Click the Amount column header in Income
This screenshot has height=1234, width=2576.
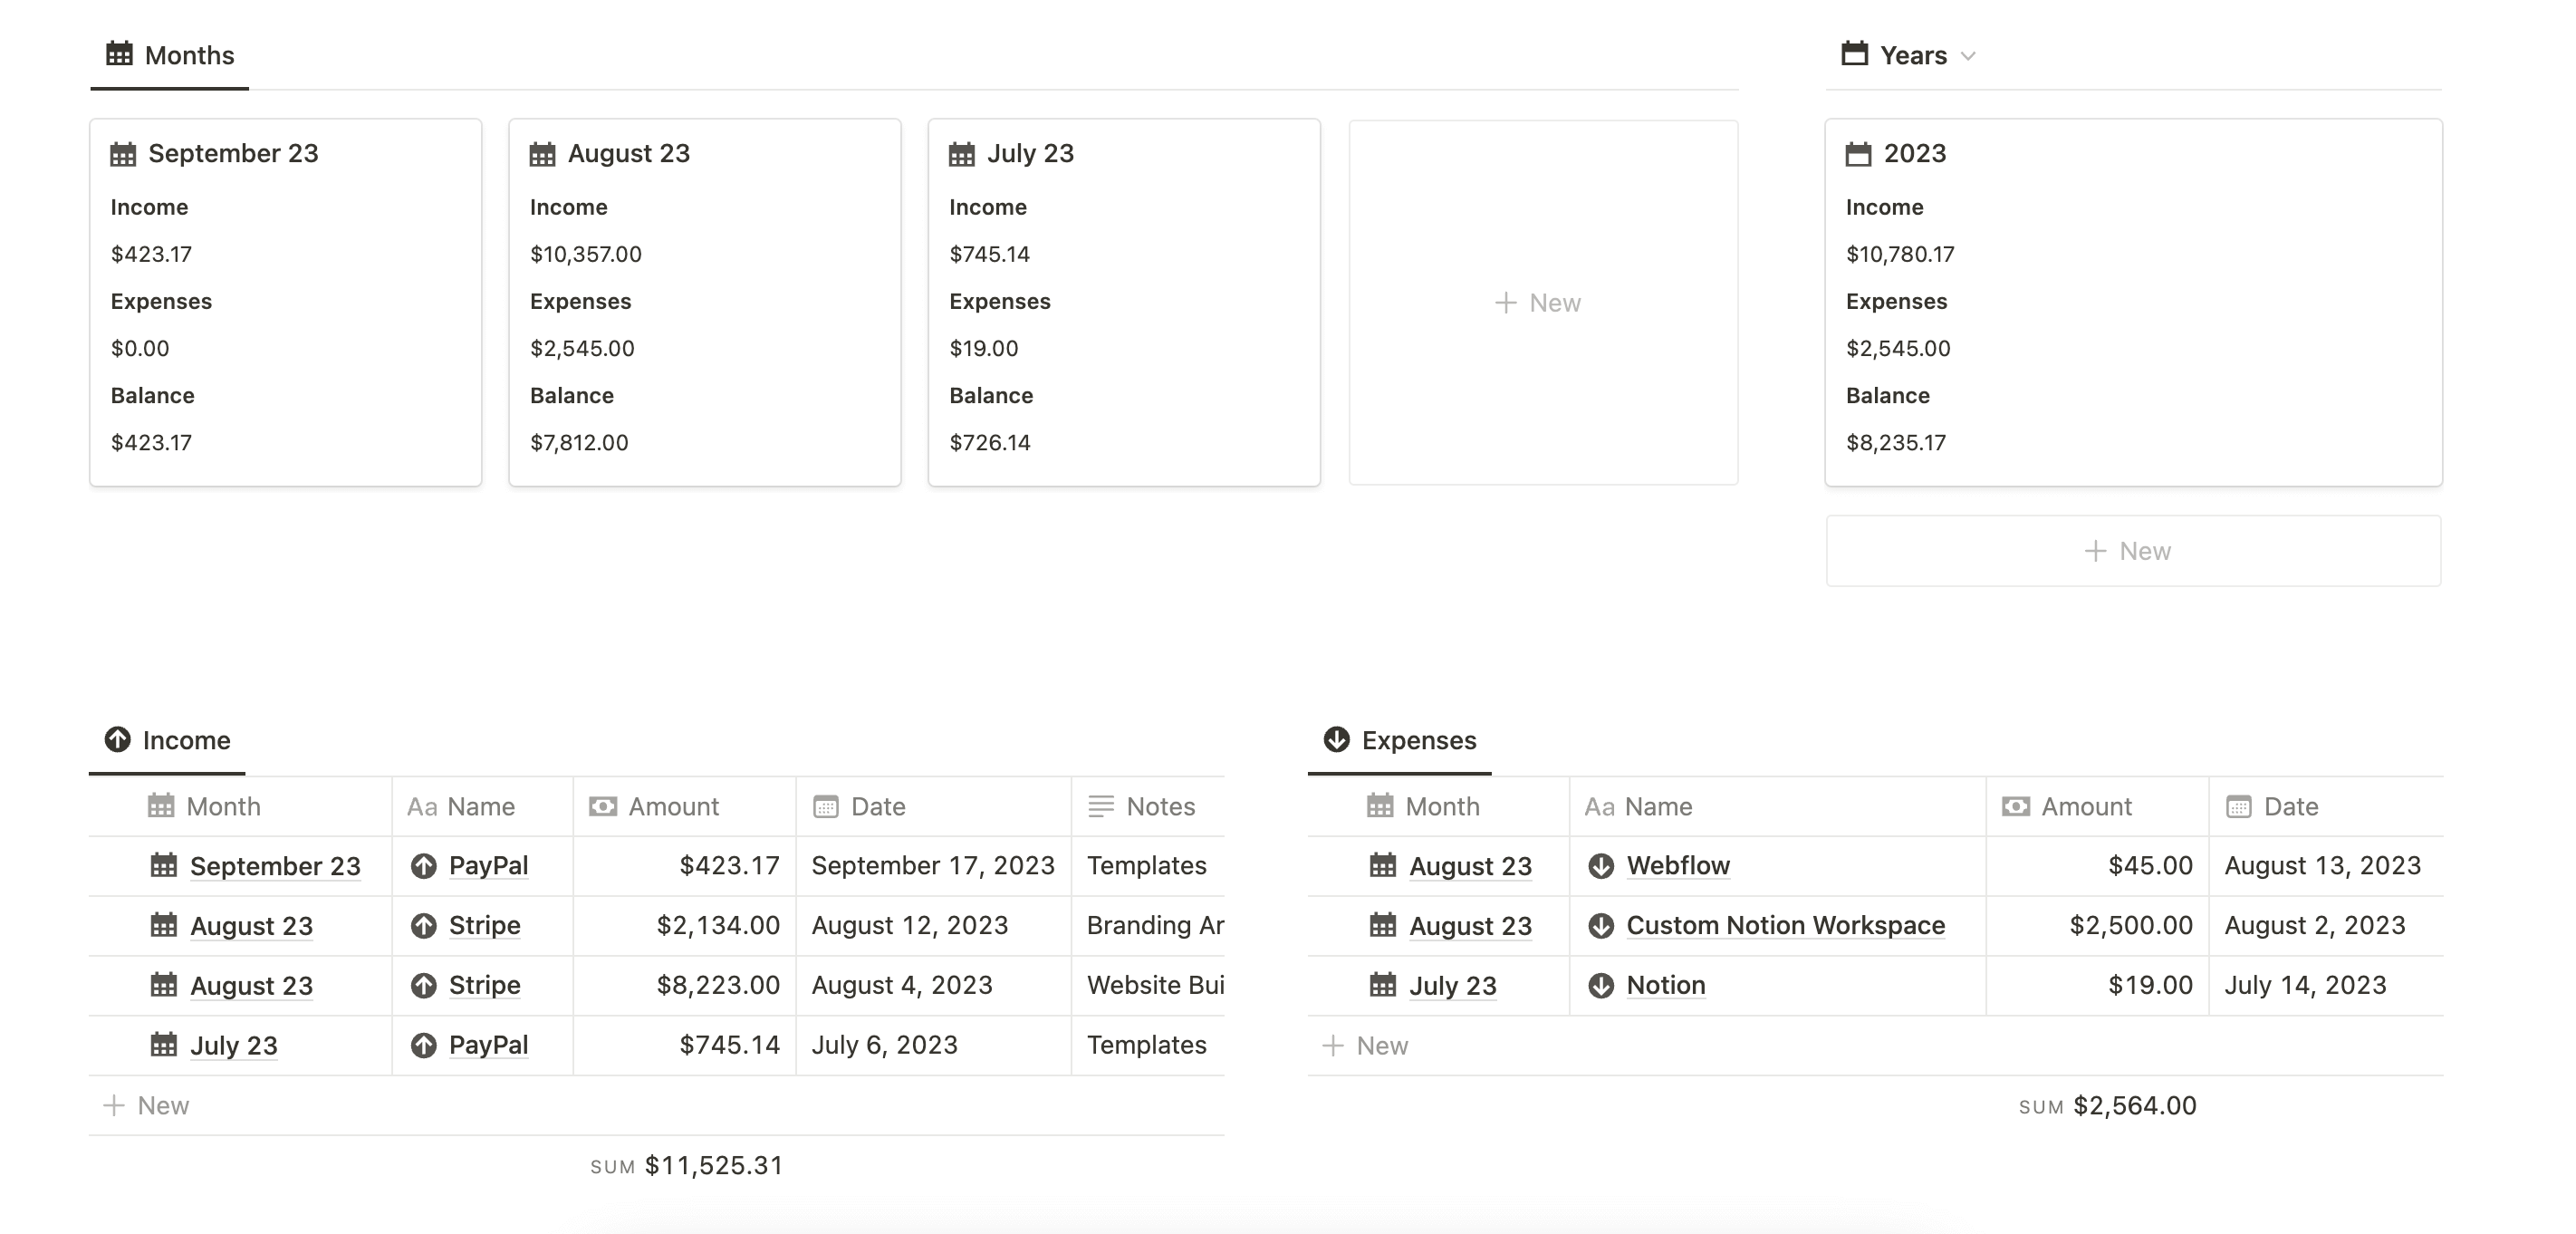tap(672, 805)
